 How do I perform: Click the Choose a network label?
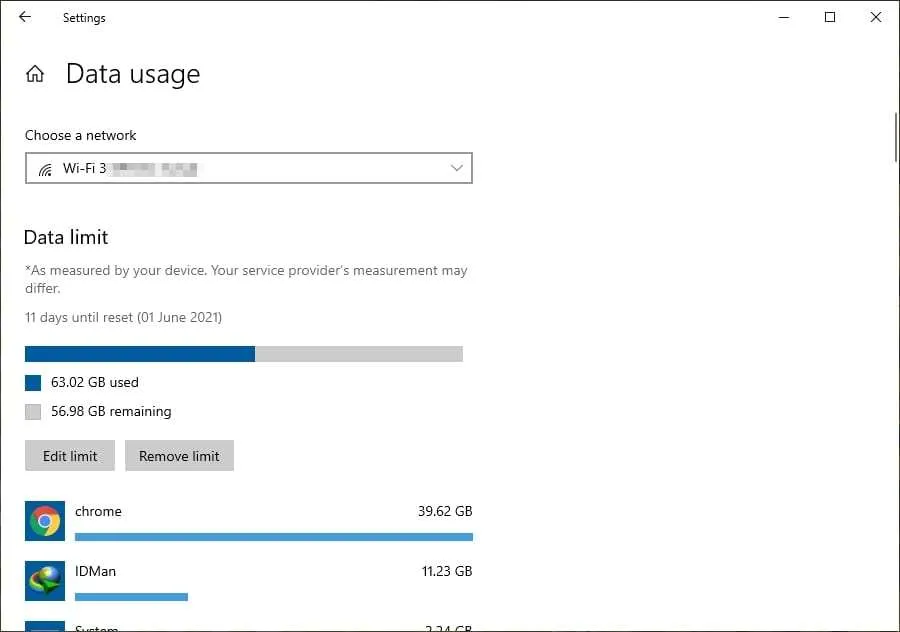(80, 135)
